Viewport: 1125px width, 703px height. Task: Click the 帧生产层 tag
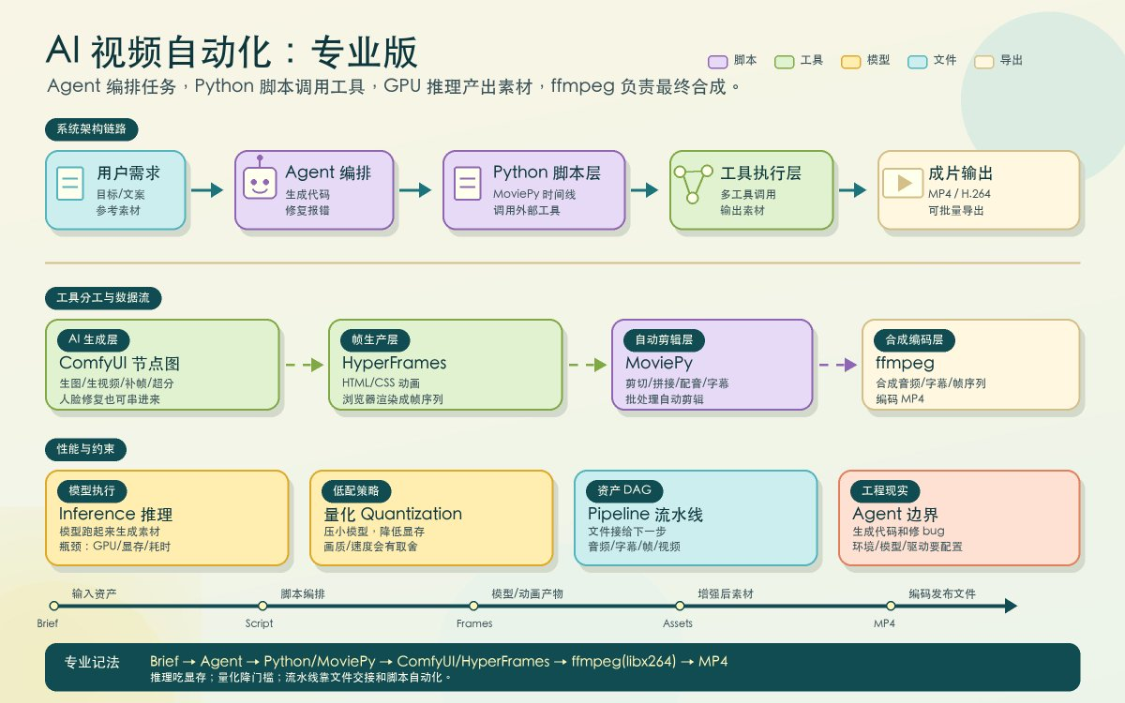pos(375,339)
